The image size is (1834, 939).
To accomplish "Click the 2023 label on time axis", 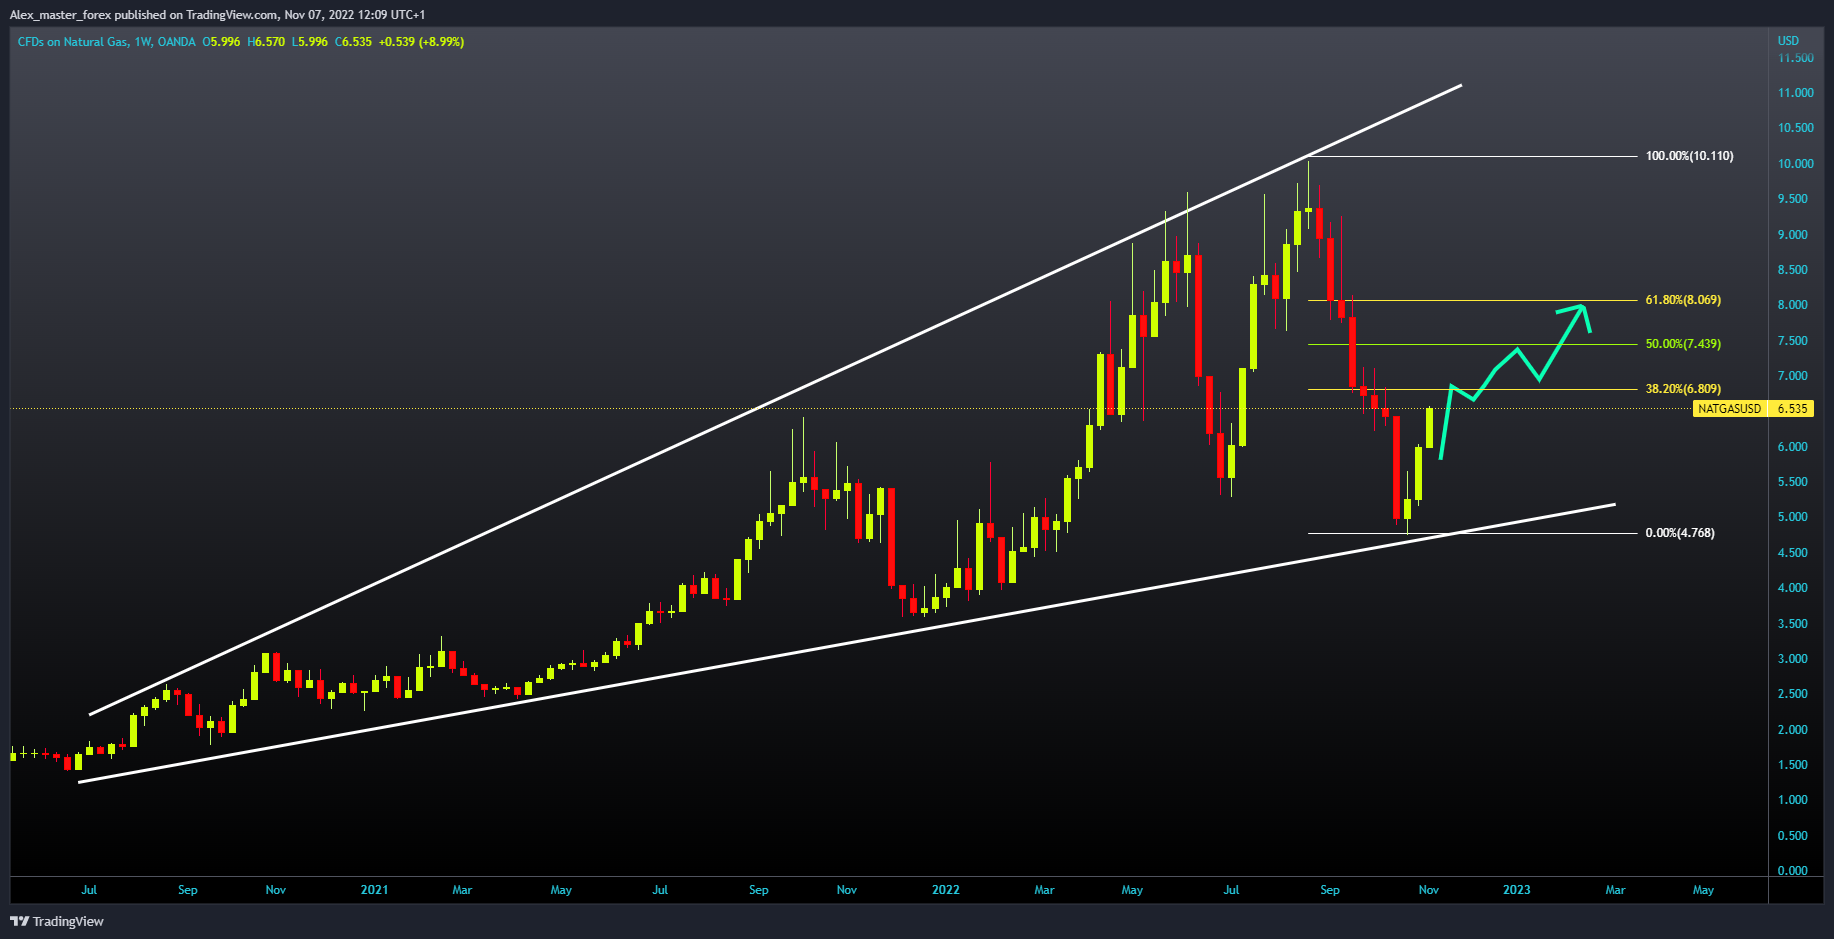I will (x=1516, y=890).
